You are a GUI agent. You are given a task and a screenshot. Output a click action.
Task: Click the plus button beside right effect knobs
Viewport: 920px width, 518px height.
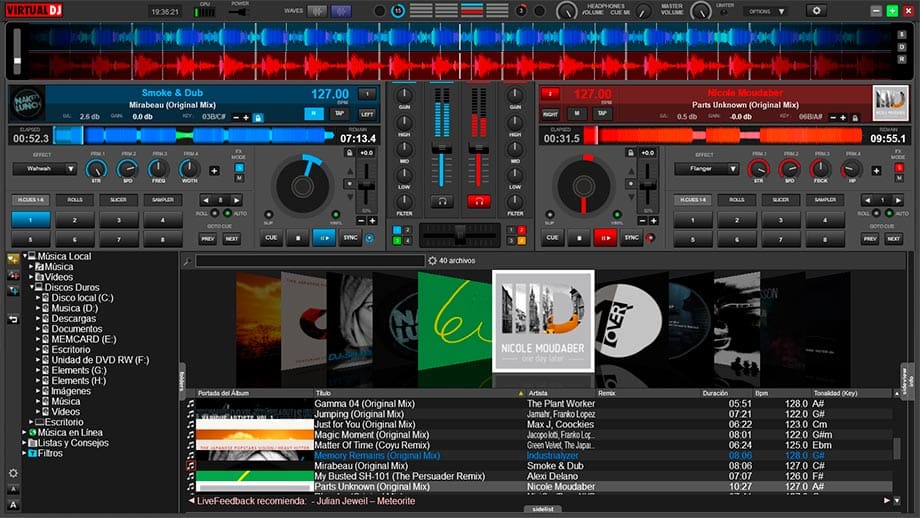tap(876, 171)
